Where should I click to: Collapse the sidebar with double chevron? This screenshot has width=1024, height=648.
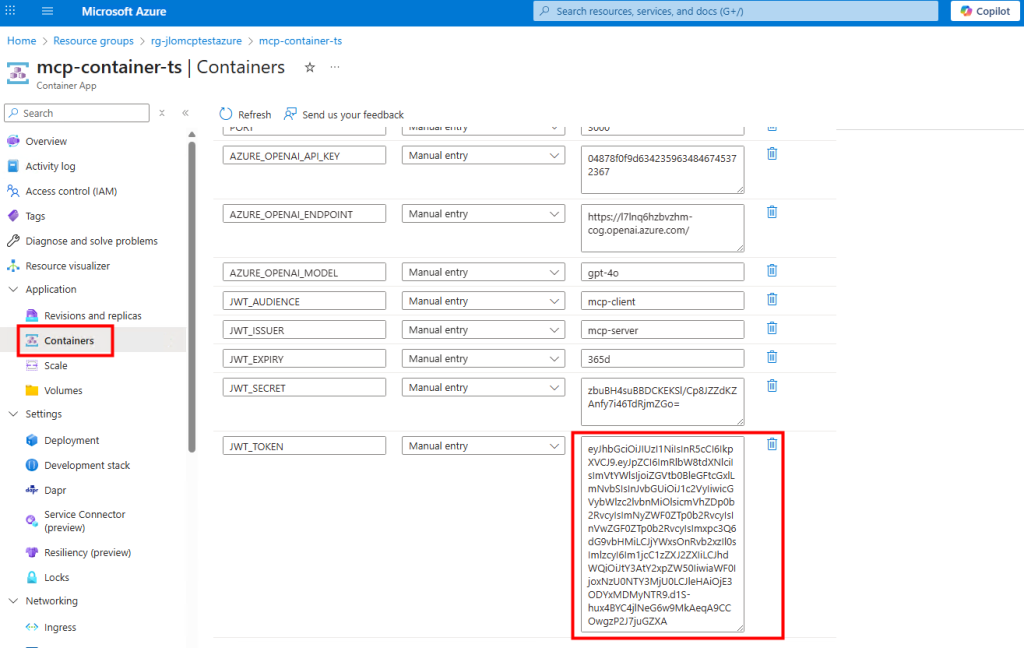coord(185,113)
